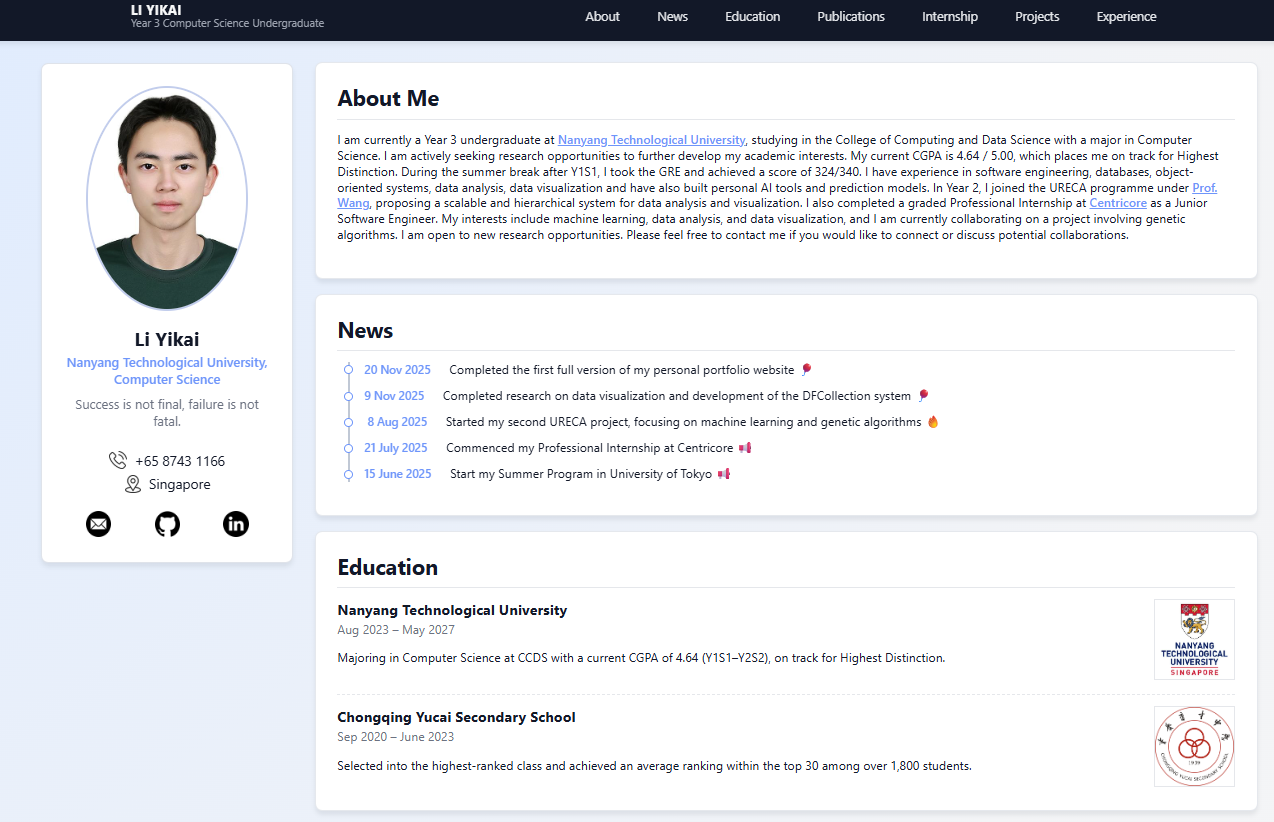
Task: Navigate to the Internship section via navbar
Action: tap(949, 16)
